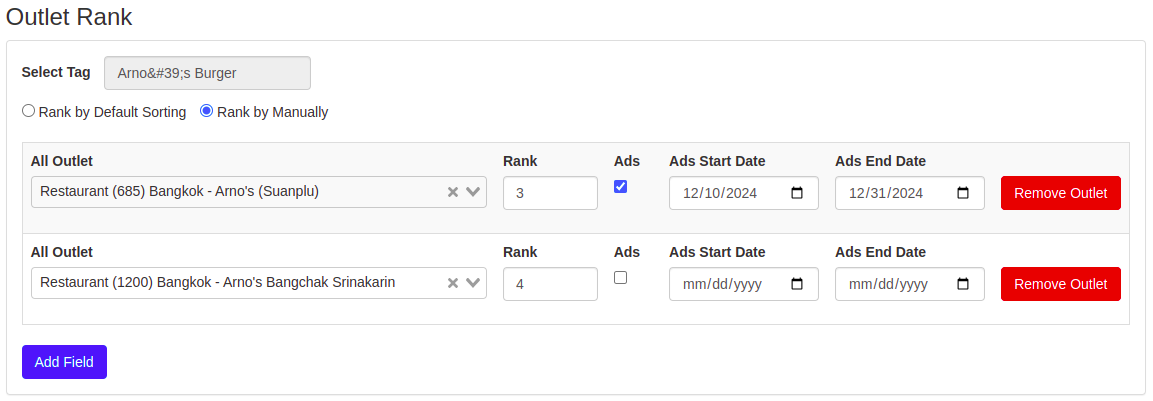Click the Select Tag field with Arno's Burger
1153x401 pixels.
pyautogui.click(x=207, y=73)
